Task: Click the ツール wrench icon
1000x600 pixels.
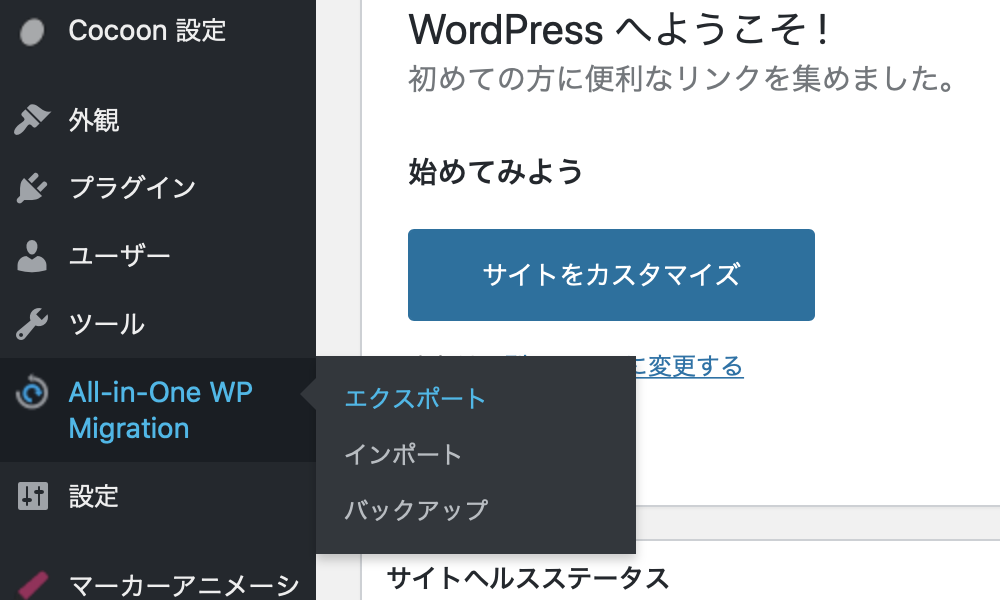Action: 31,324
